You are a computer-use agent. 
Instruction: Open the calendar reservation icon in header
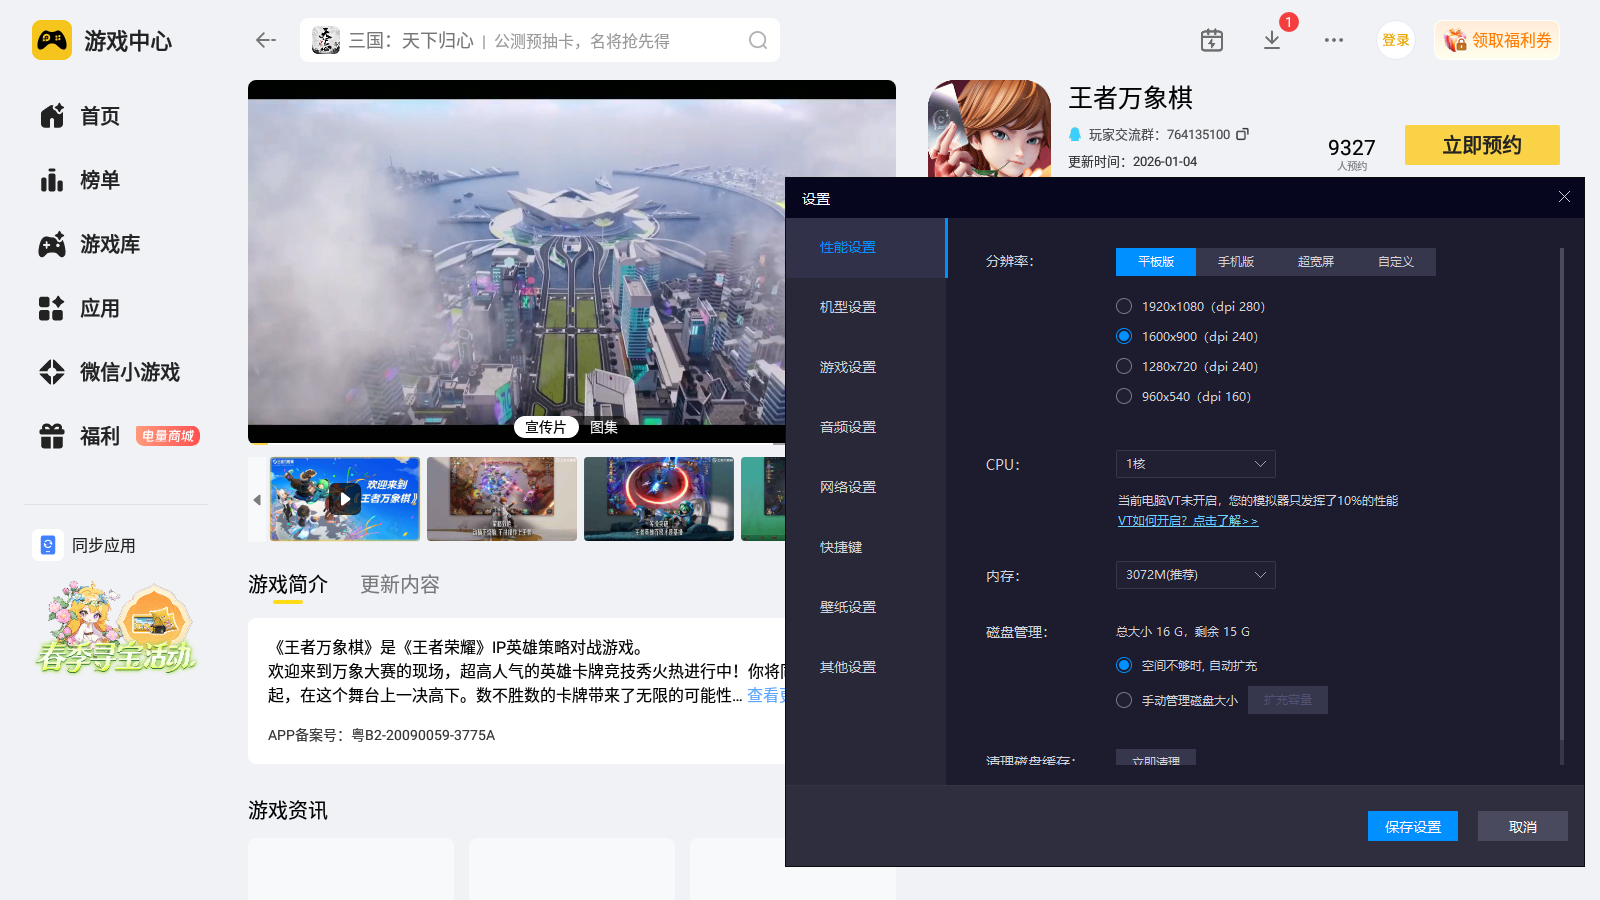pos(1212,40)
